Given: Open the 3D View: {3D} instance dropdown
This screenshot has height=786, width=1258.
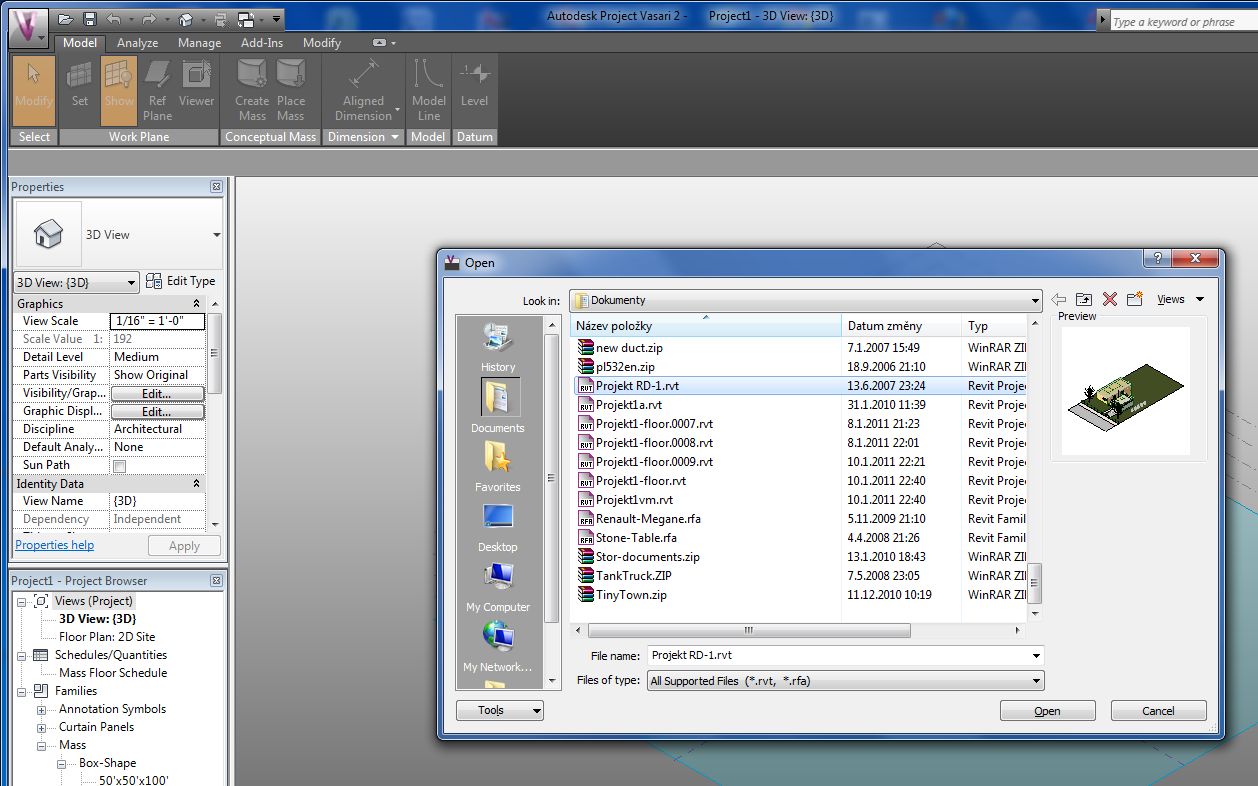Looking at the screenshot, I should tap(131, 283).
